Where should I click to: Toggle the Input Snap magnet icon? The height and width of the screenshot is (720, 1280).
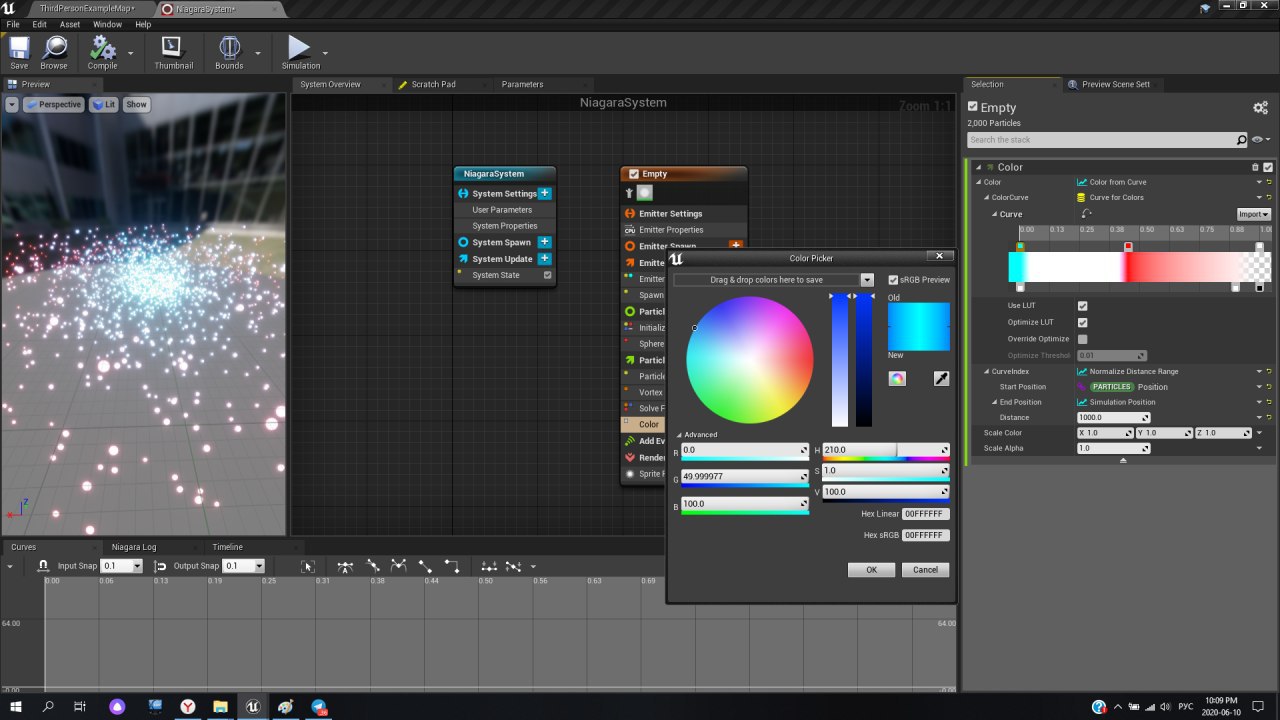(x=44, y=566)
